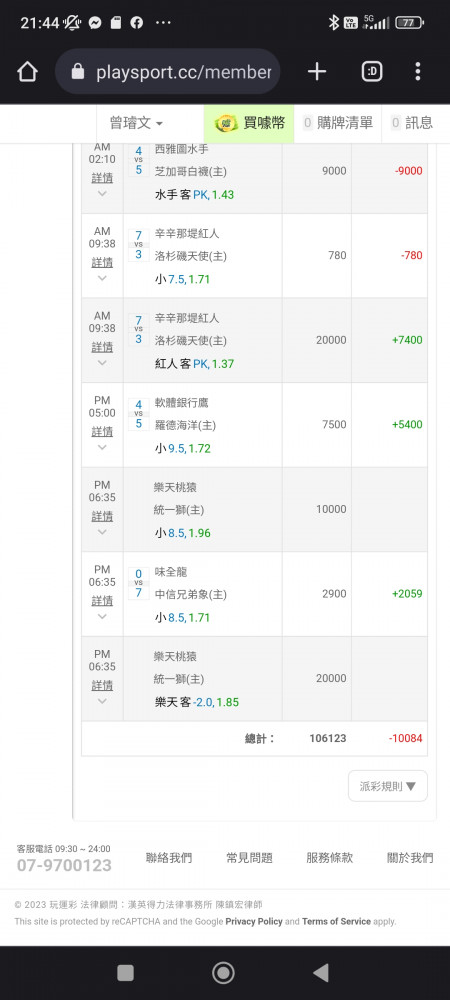Viewport: 450px width, 1000px height.
Task: Click the Privacy Policy link
Action: point(254,922)
